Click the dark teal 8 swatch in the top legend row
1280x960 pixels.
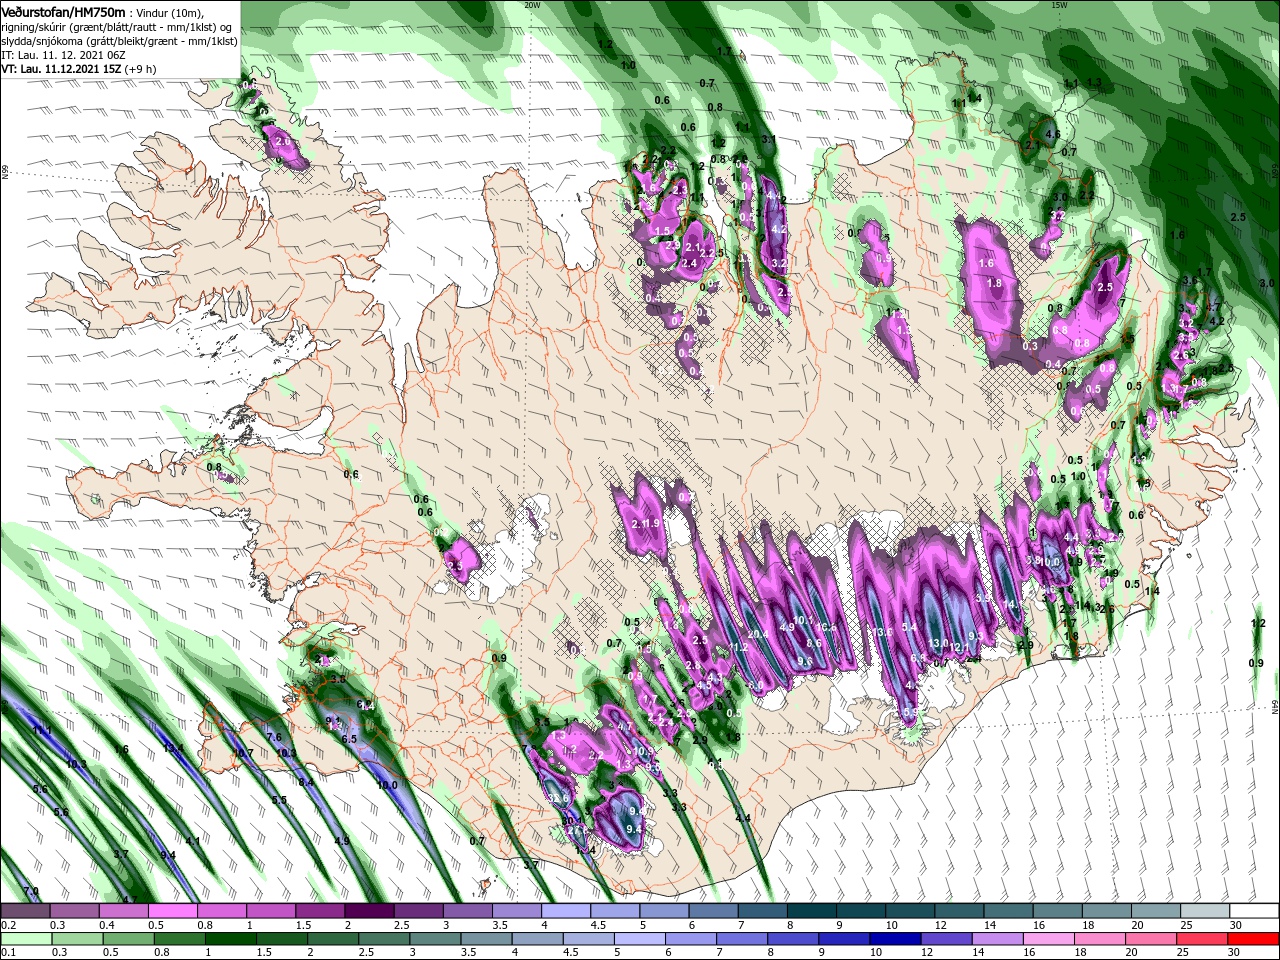point(812,912)
